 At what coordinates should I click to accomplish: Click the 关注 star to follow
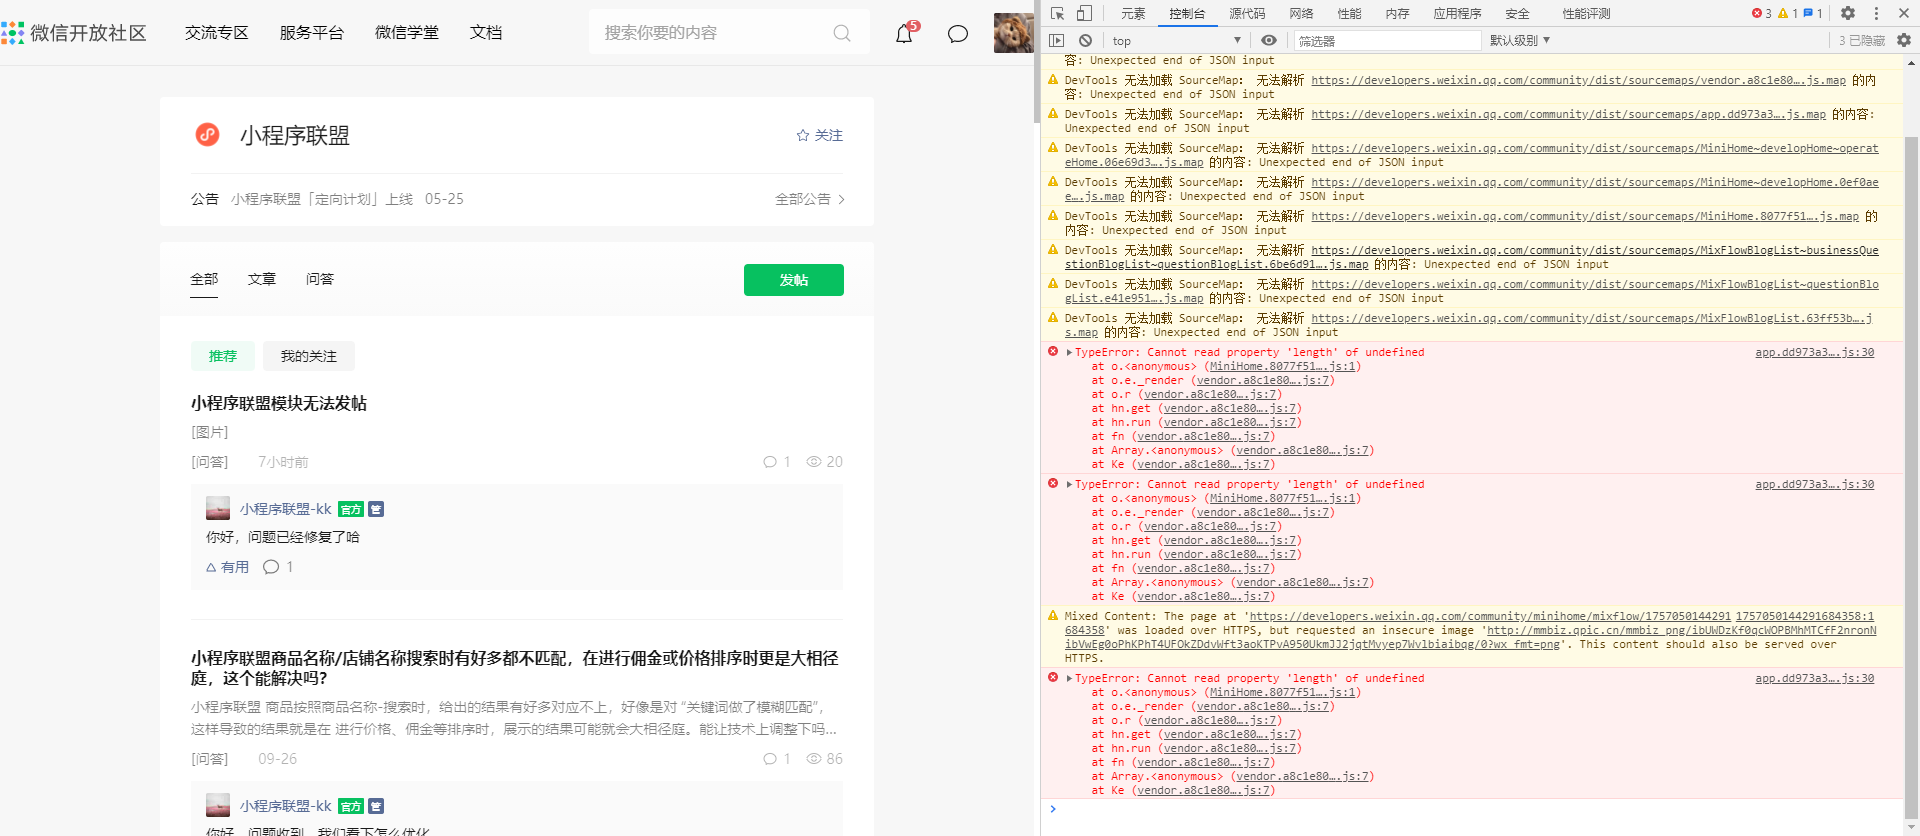(x=819, y=135)
